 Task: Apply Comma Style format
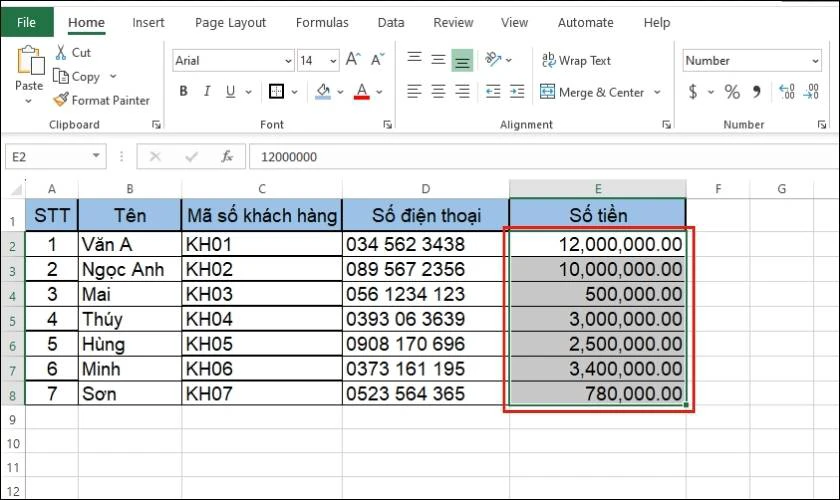tap(756, 92)
